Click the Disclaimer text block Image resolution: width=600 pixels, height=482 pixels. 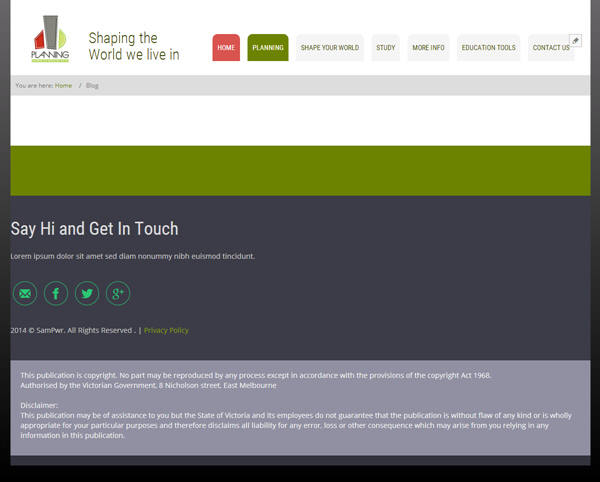296,420
